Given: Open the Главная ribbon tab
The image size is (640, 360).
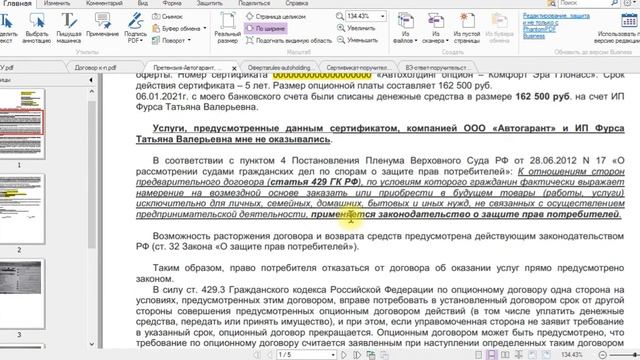Looking at the screenshot, I should [x=17, y=3].
